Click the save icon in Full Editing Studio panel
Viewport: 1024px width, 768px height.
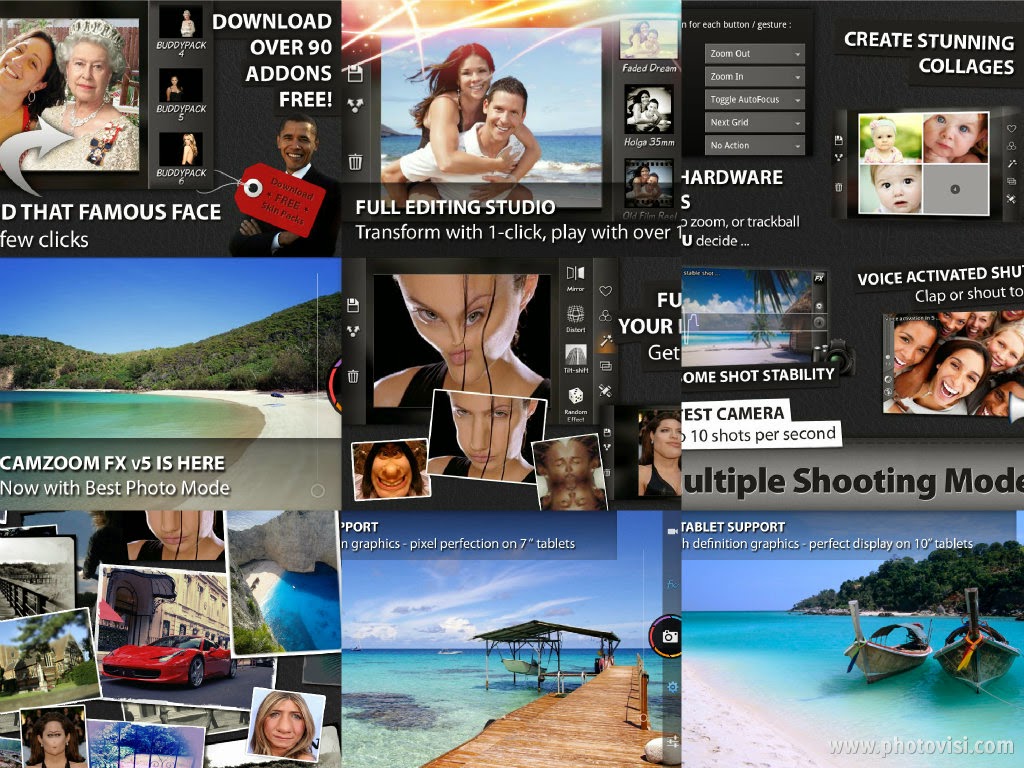point(355,74)
